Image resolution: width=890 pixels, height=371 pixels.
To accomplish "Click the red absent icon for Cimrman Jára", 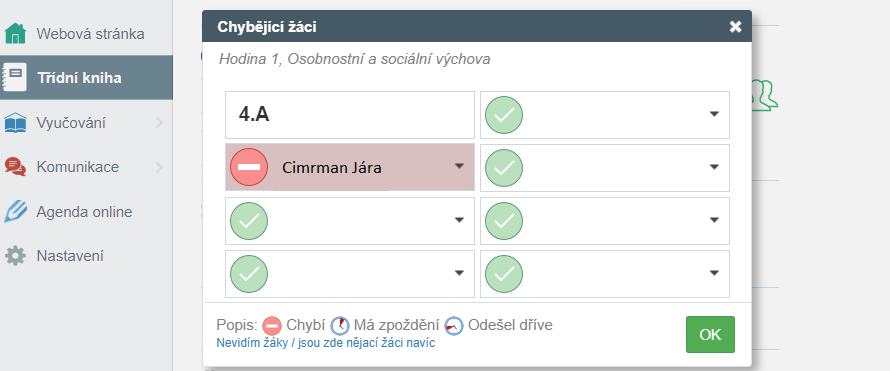I will (x=249, y=167).
